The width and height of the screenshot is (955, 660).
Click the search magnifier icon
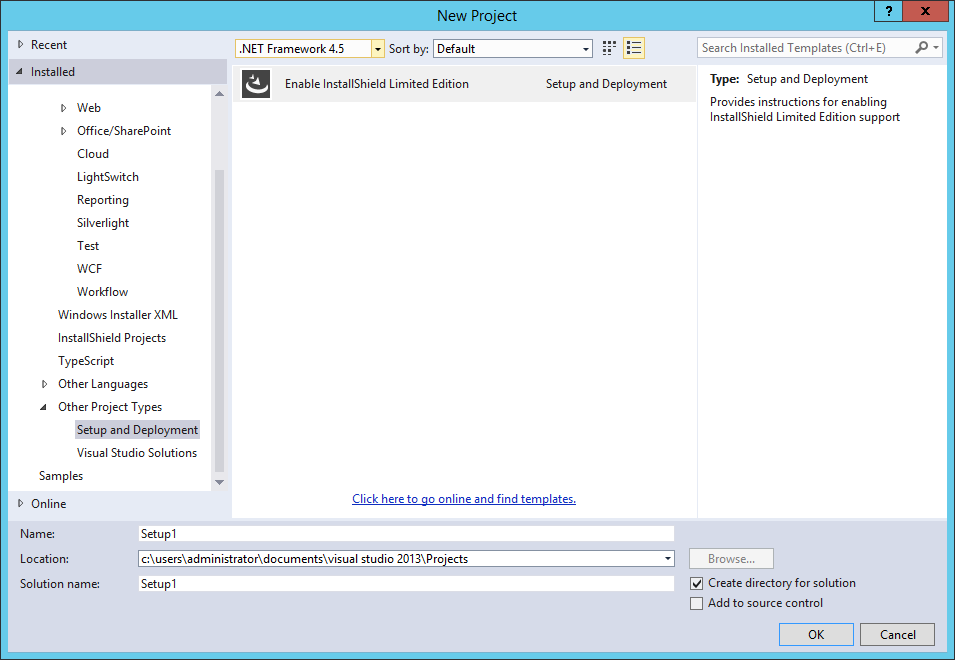922,47
